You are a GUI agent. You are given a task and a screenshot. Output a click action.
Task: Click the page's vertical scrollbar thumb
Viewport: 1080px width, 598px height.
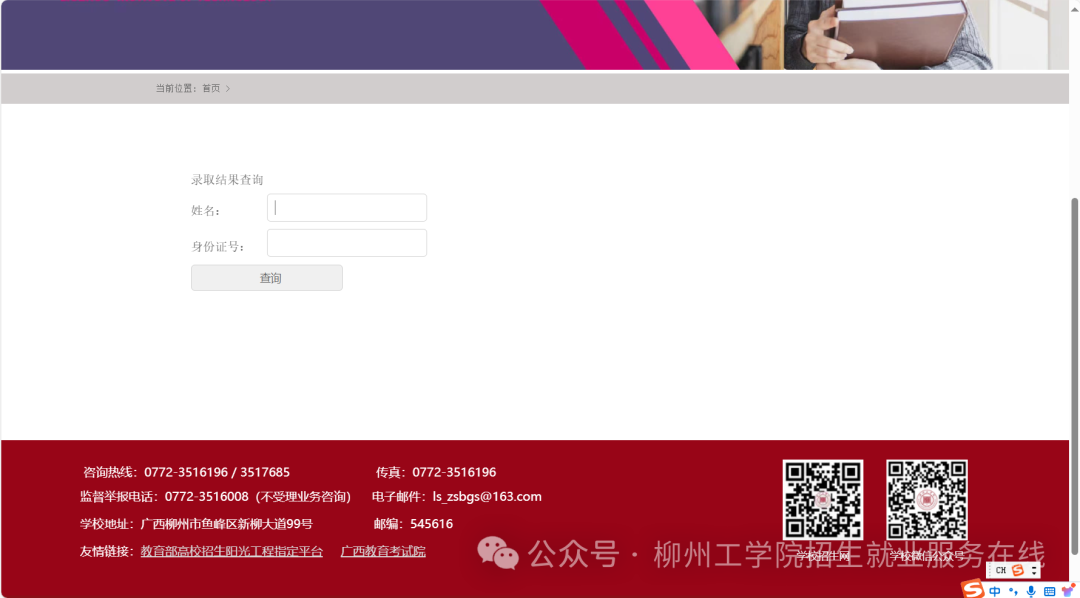pos(1075,375)
